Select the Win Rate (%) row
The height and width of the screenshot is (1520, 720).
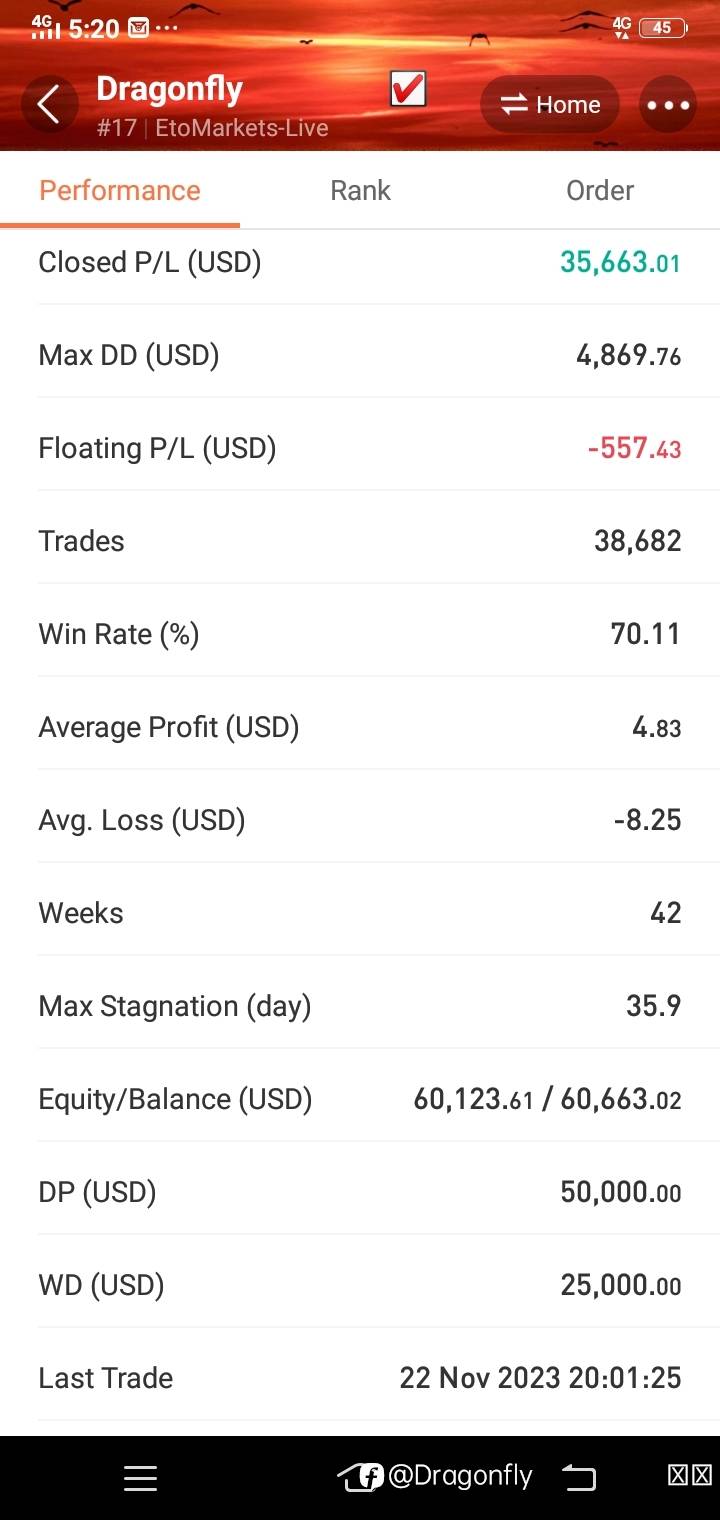360,634
